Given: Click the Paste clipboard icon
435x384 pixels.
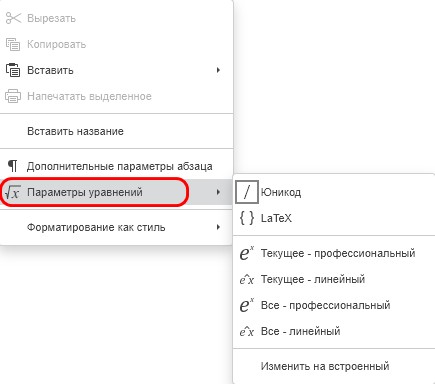Looking at the screenshot, I should click(x=13, y=70).
